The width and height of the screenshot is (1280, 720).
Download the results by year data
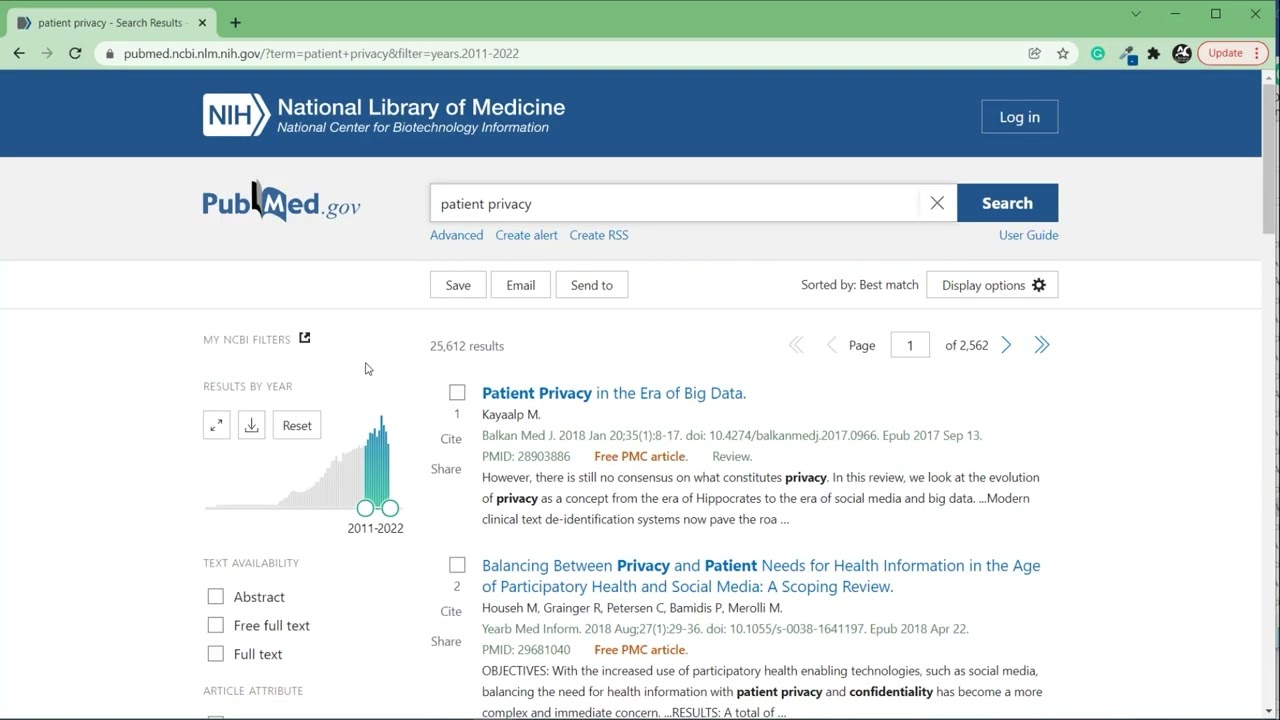252,425
